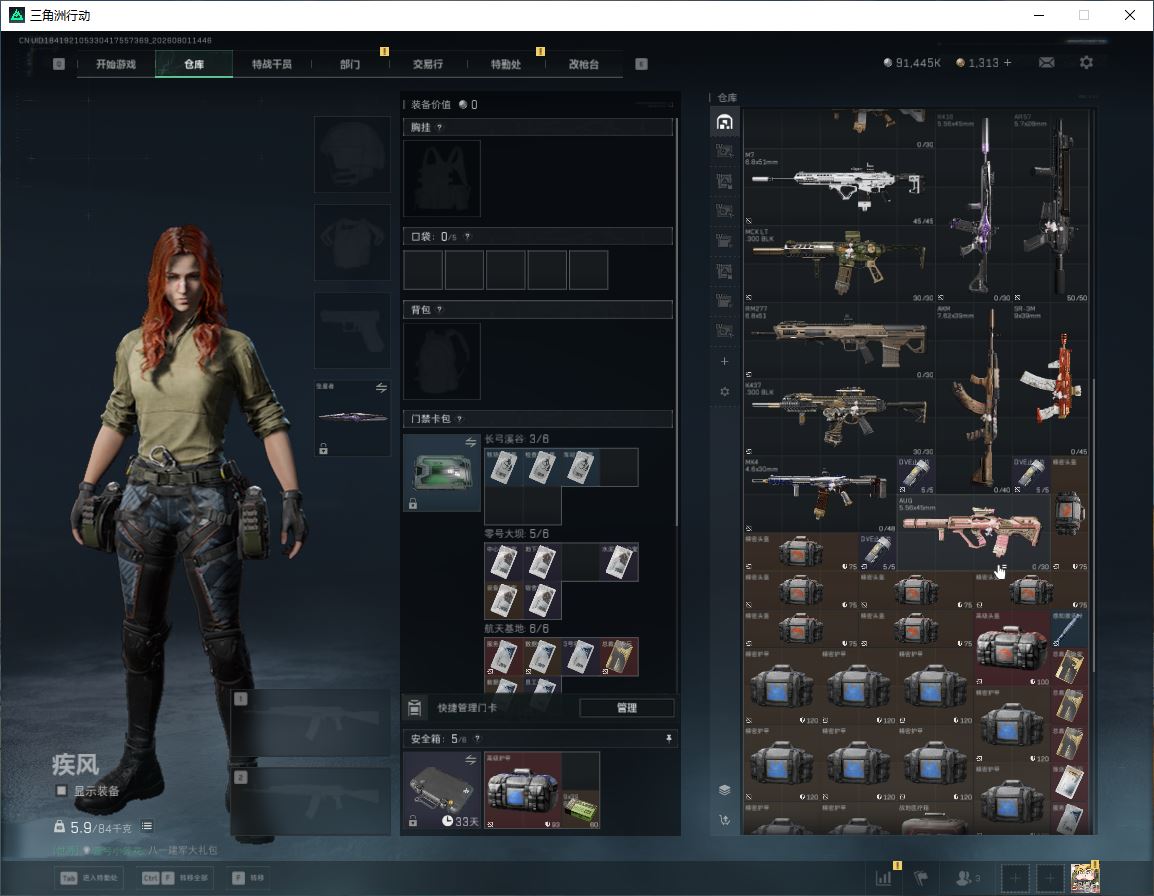Click the swap arrows on key card case

pos(470,442)
